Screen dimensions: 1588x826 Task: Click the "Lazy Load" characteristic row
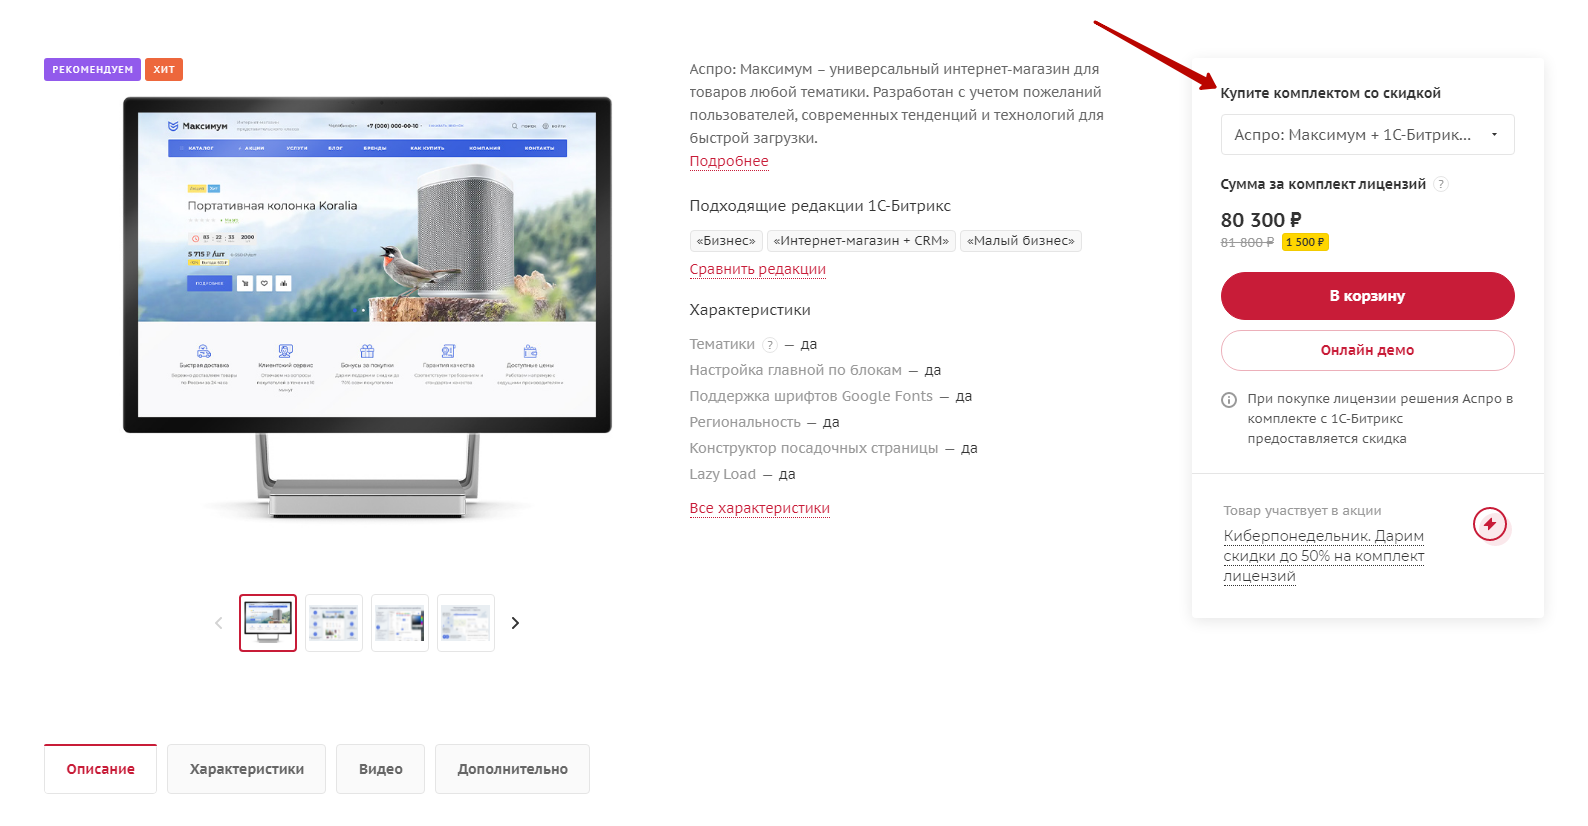coord(742,474)
